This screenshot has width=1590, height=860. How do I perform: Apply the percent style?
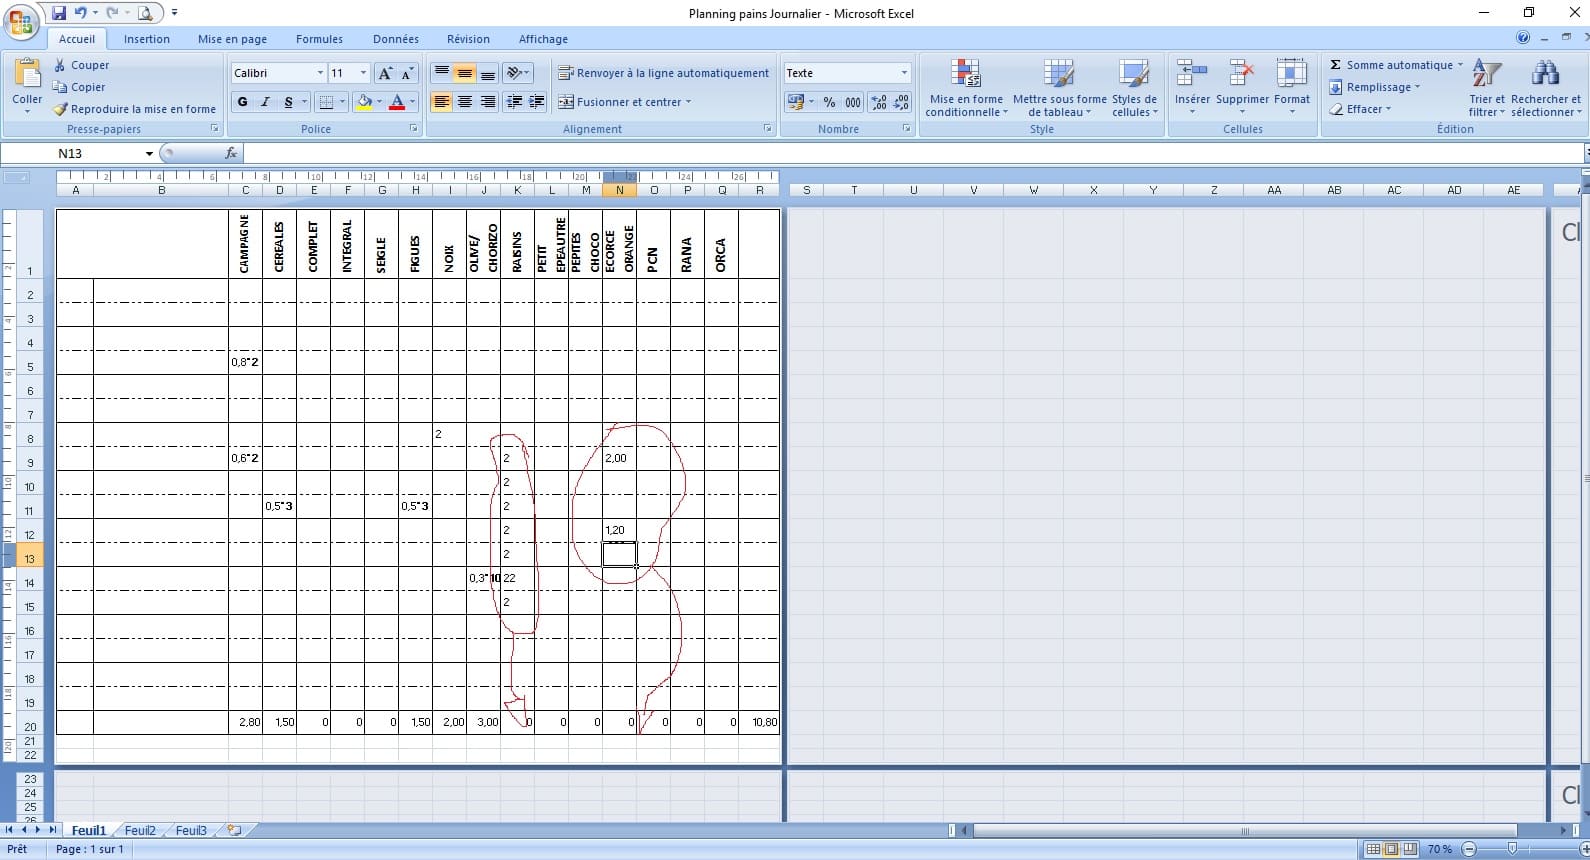point(829,102)
